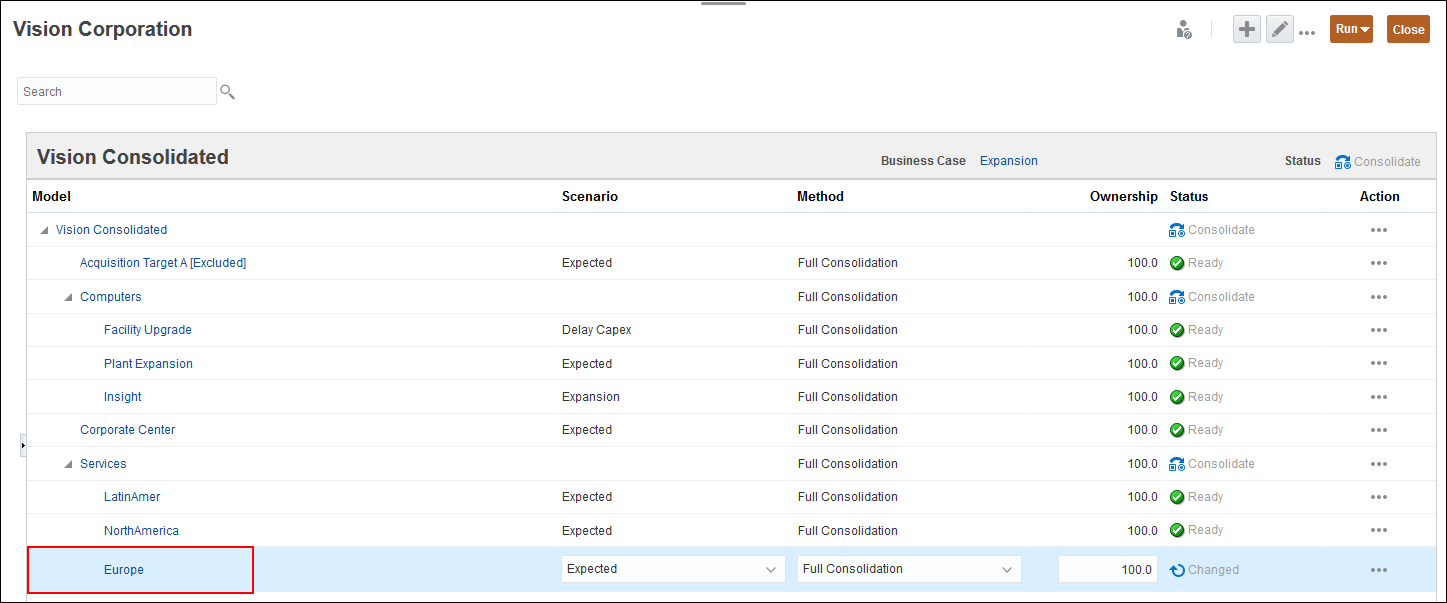Click the Close button
The width and height of the screenshot is (1447, 603).
coord(1408,29)
